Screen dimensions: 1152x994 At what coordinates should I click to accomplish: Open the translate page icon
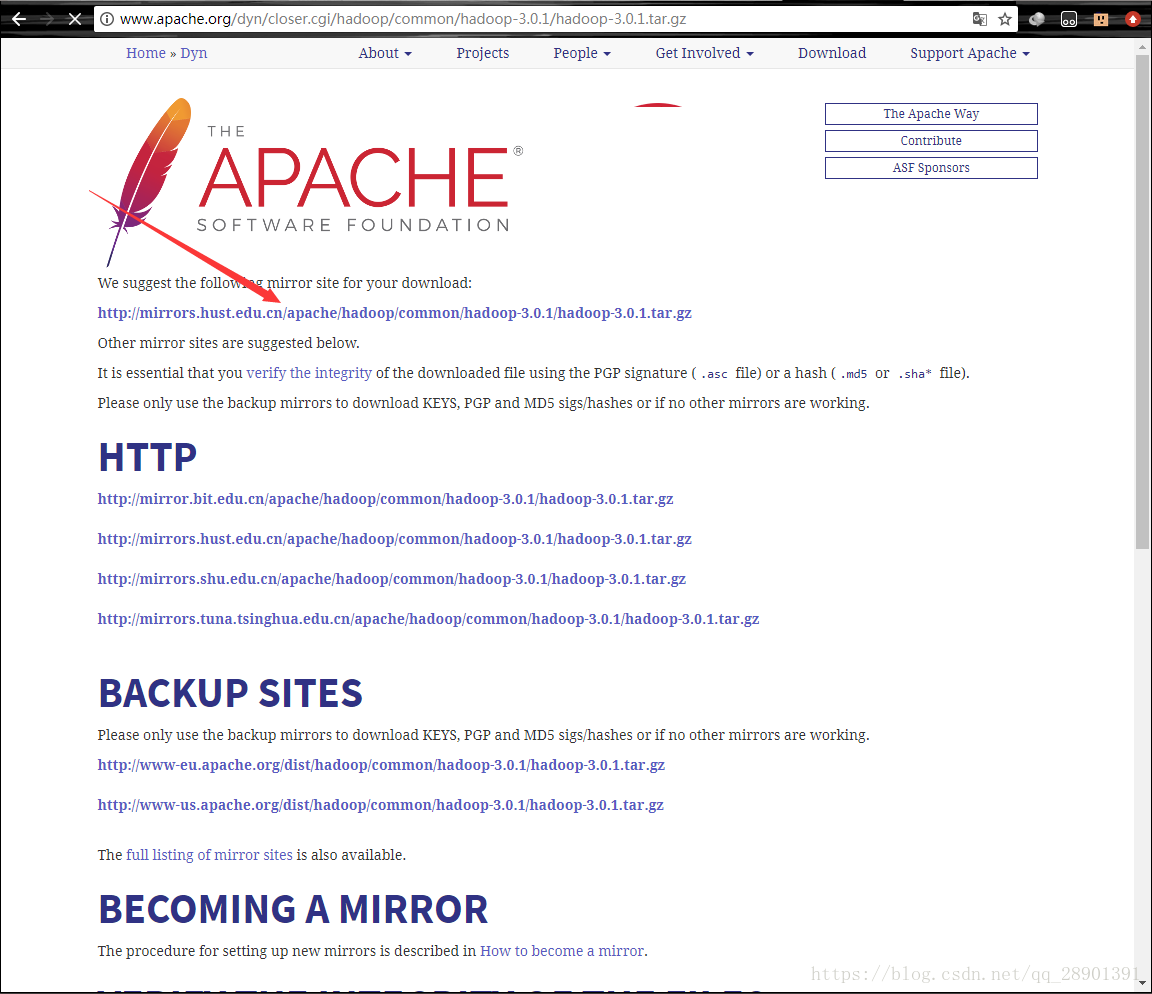pos(979,19)
